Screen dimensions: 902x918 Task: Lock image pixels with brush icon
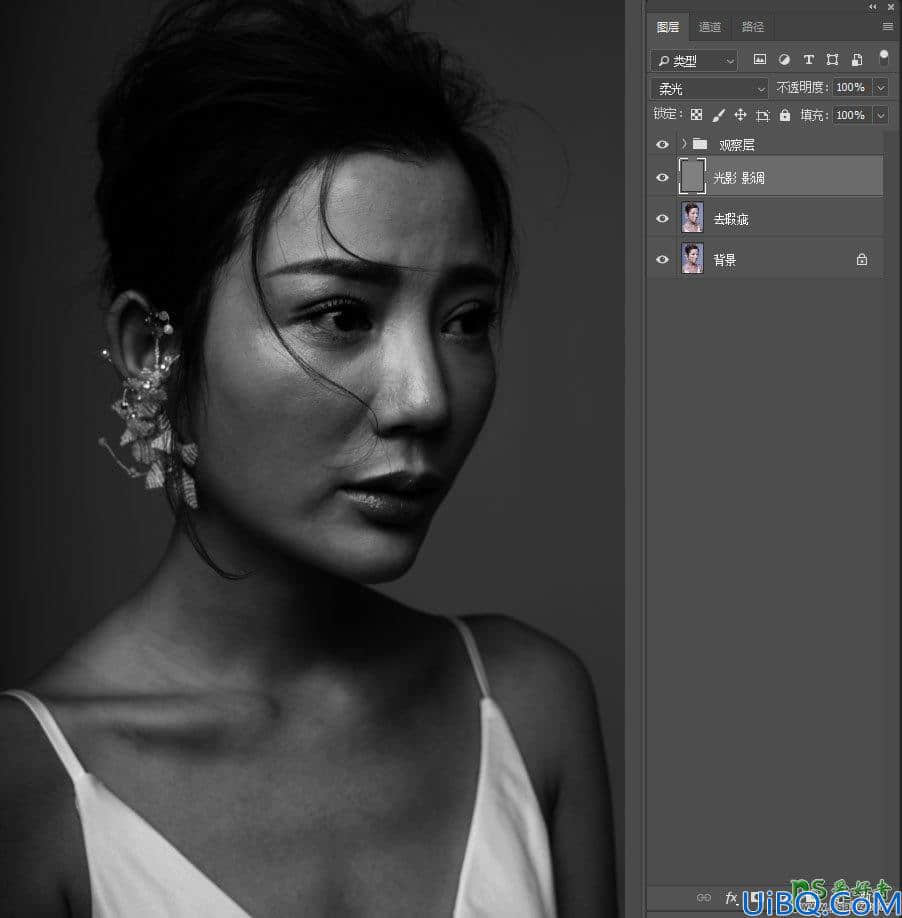point(718,115)
